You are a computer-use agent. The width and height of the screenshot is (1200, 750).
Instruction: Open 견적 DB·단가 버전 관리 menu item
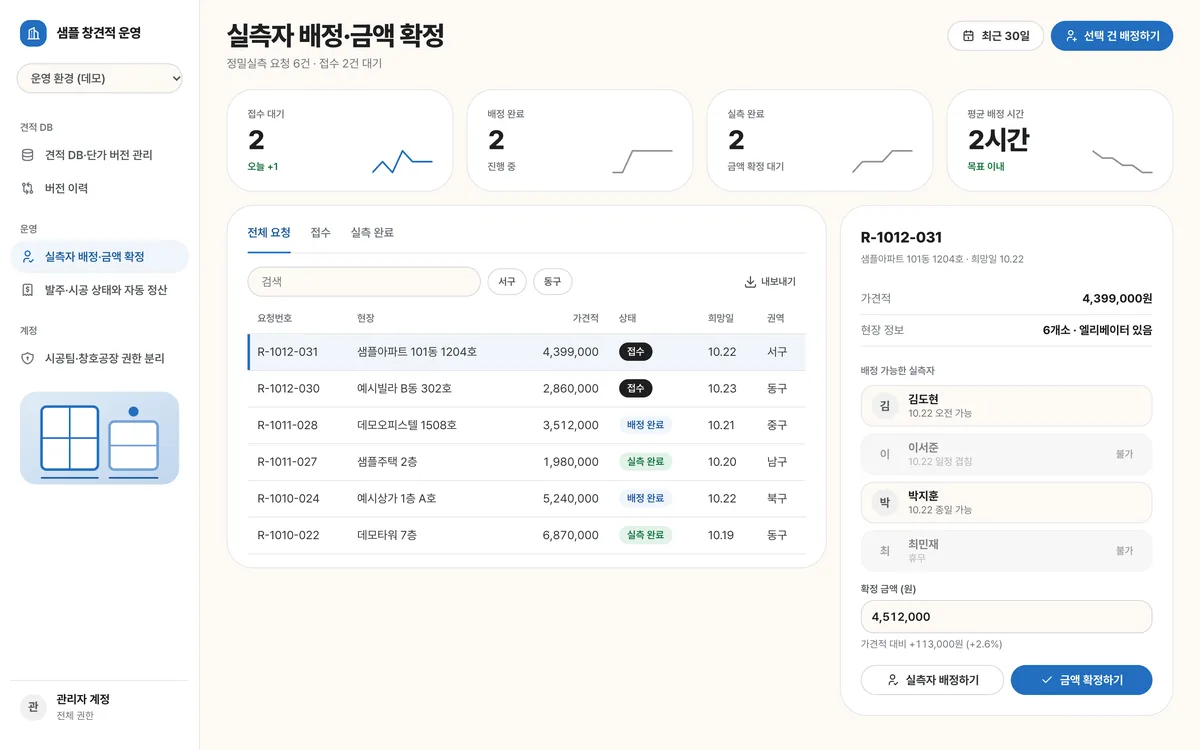(100, 155)
